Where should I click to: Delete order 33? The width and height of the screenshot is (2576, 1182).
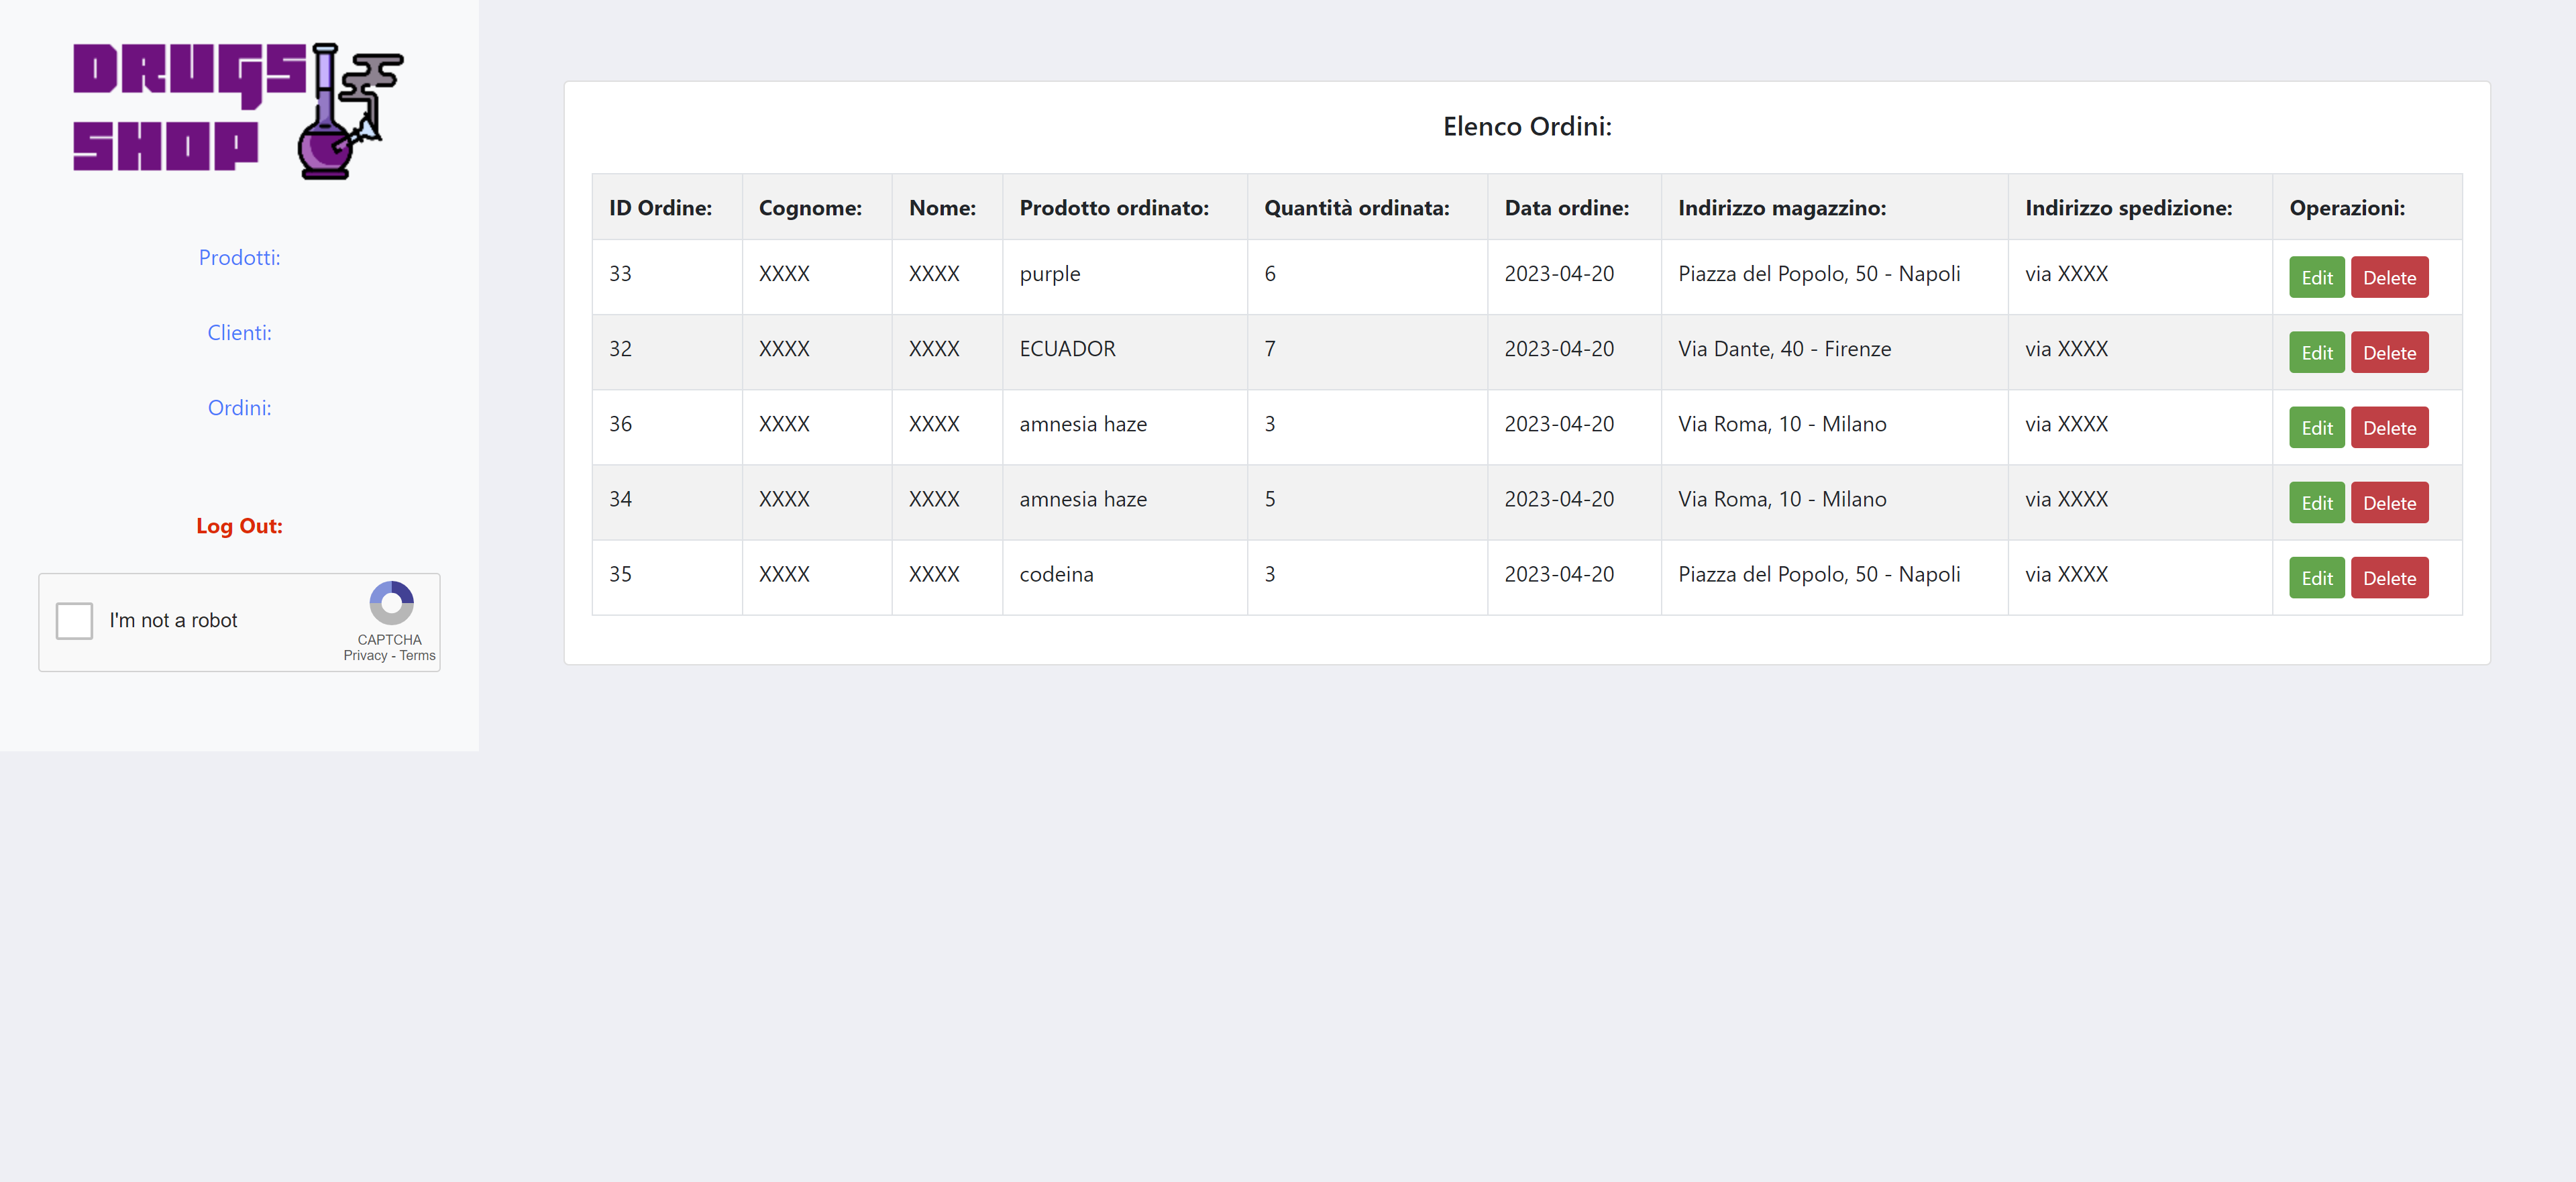(2389, 278)
